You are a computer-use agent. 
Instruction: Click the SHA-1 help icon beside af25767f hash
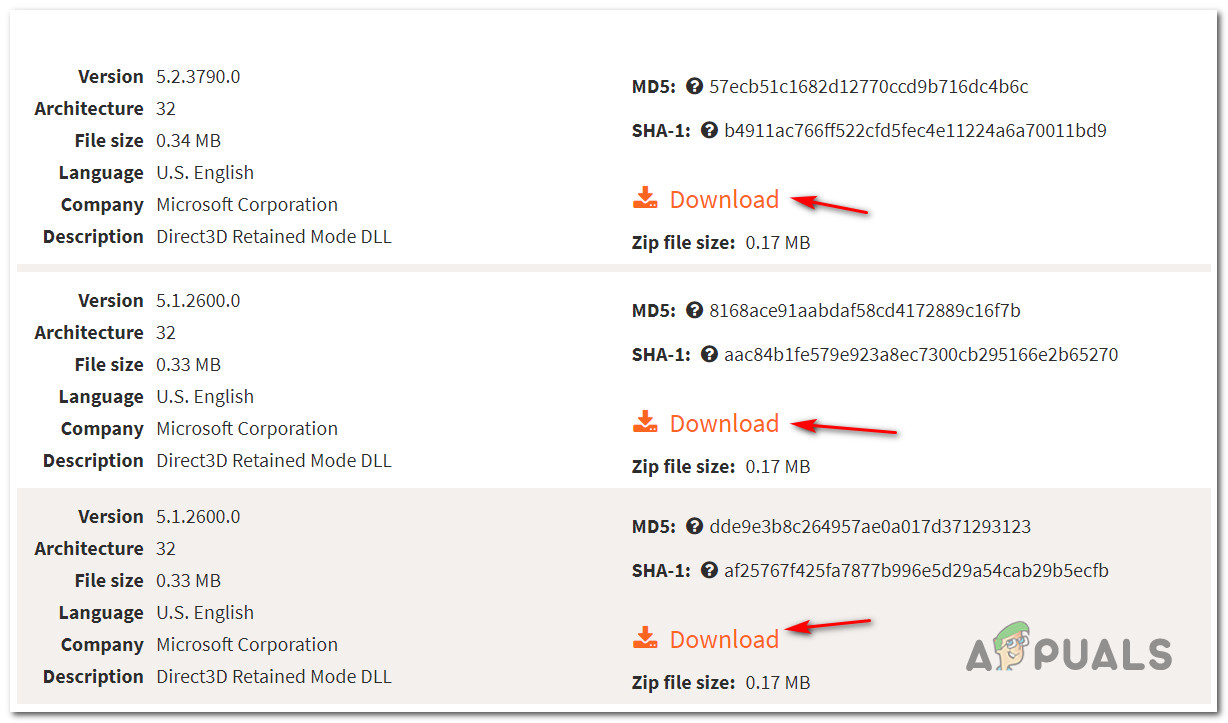click(710, 571)
